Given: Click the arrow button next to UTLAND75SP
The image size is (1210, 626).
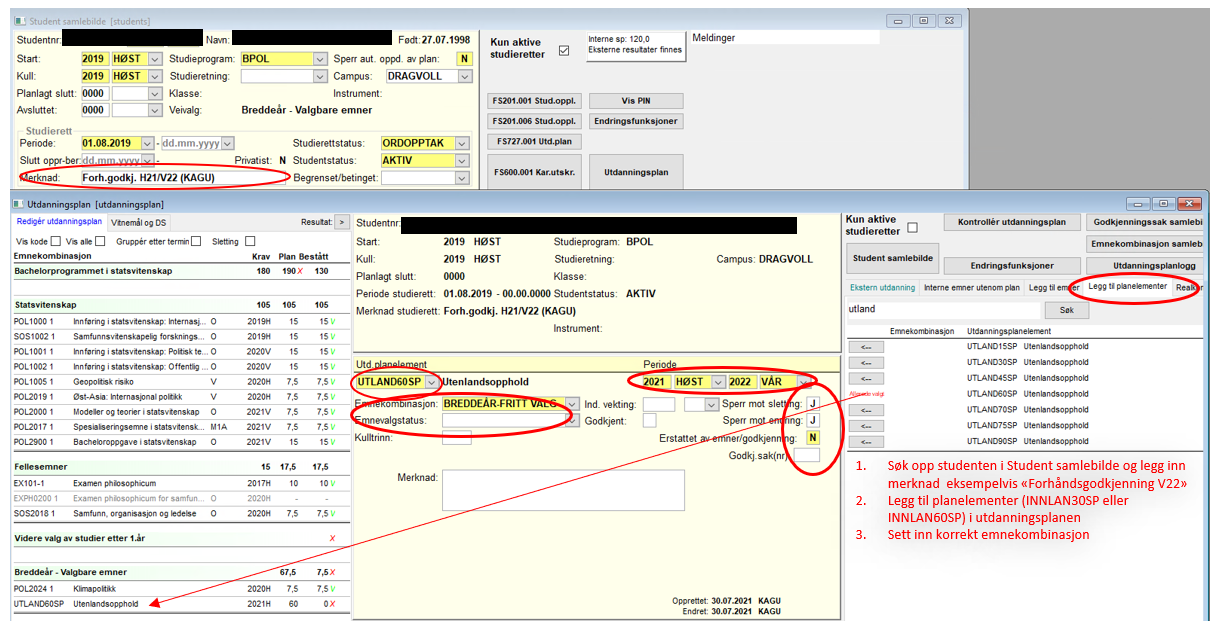Looking at the screenshot, I should (x=866, y=425).
